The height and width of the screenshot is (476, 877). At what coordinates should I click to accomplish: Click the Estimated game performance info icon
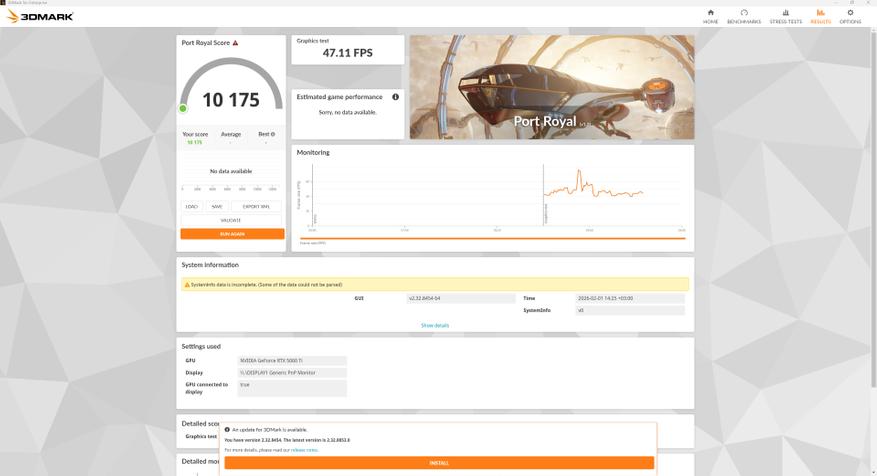[395, 97]
